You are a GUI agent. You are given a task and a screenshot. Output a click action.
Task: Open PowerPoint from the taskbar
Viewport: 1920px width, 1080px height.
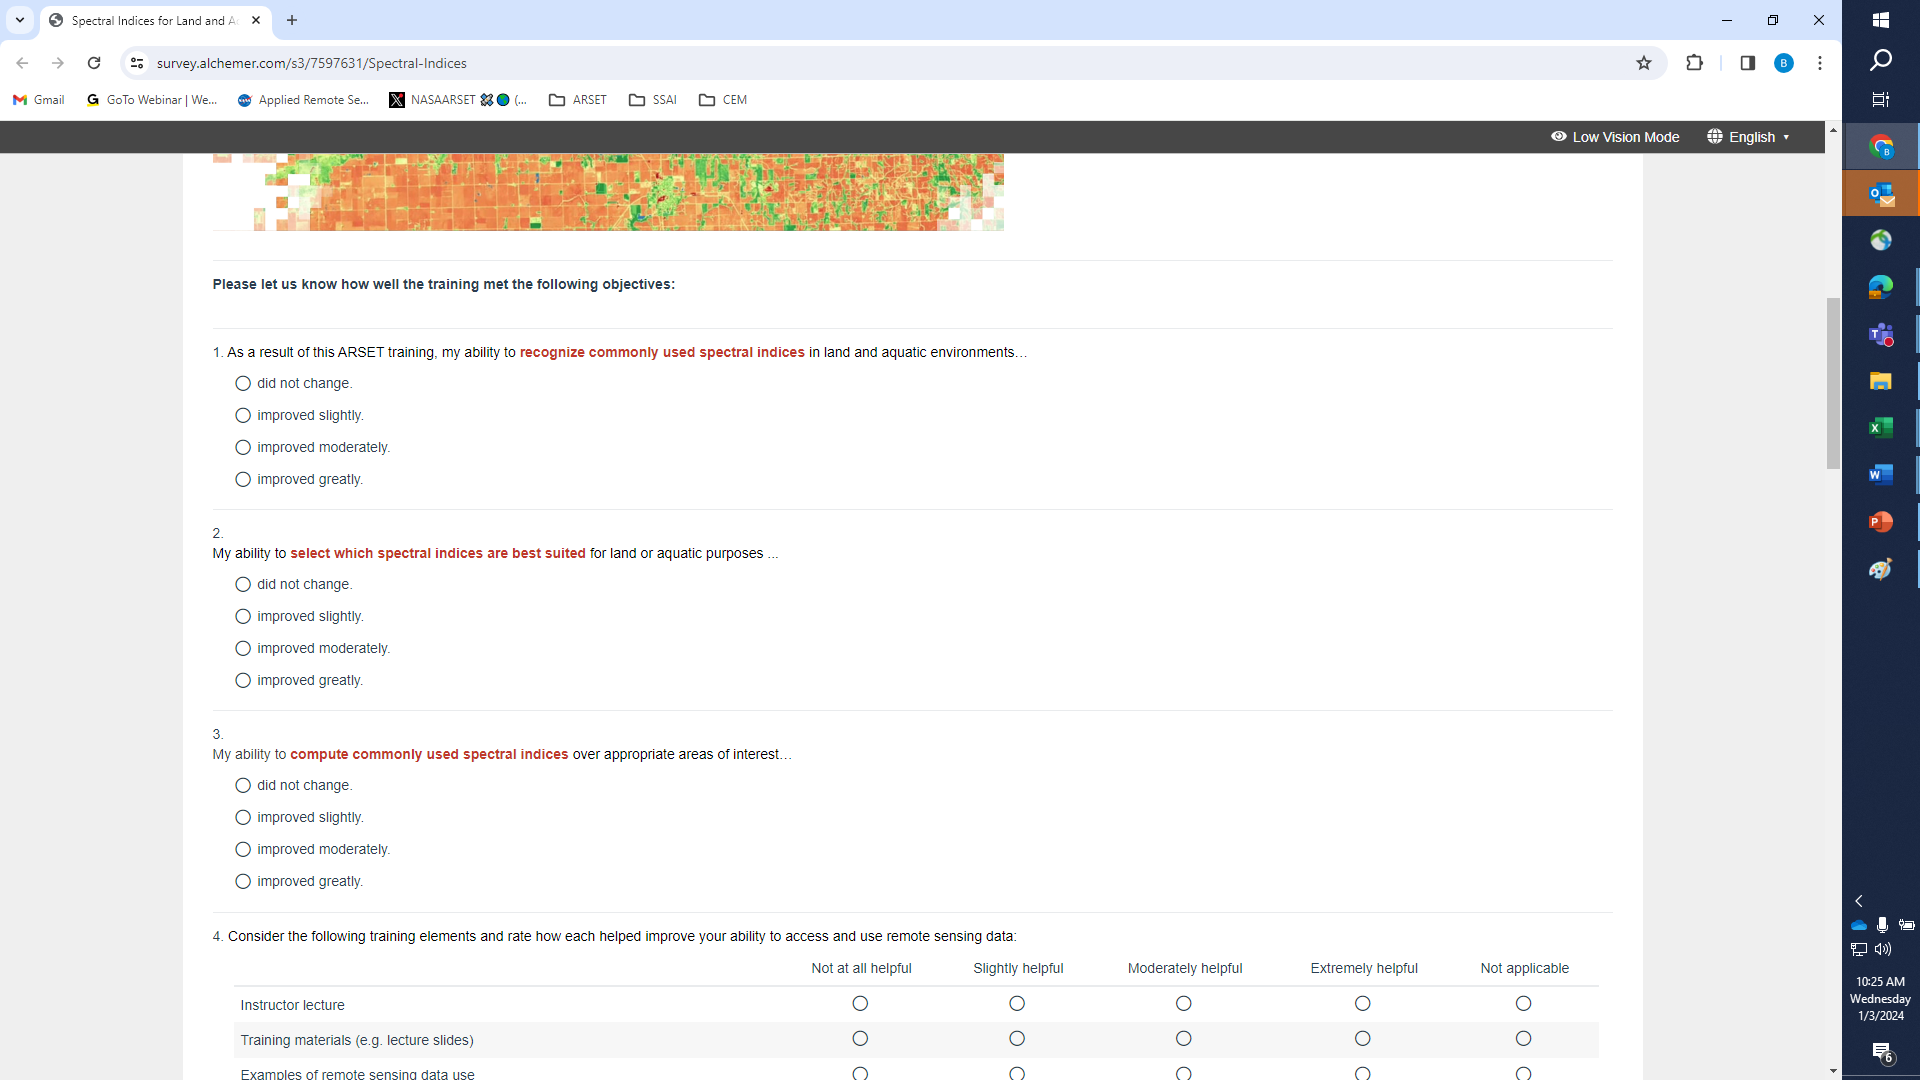click(x=1880, y=522)
